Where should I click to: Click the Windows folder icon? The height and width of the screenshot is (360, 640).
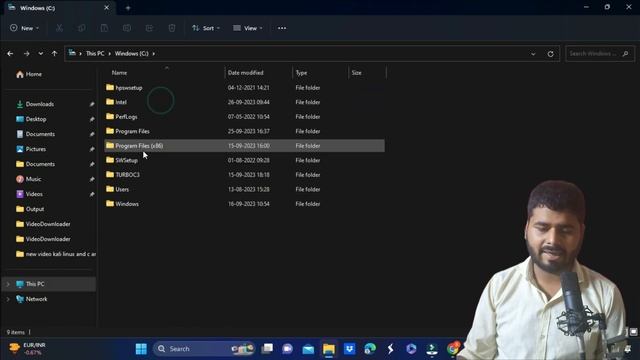[x=110, y=203]
